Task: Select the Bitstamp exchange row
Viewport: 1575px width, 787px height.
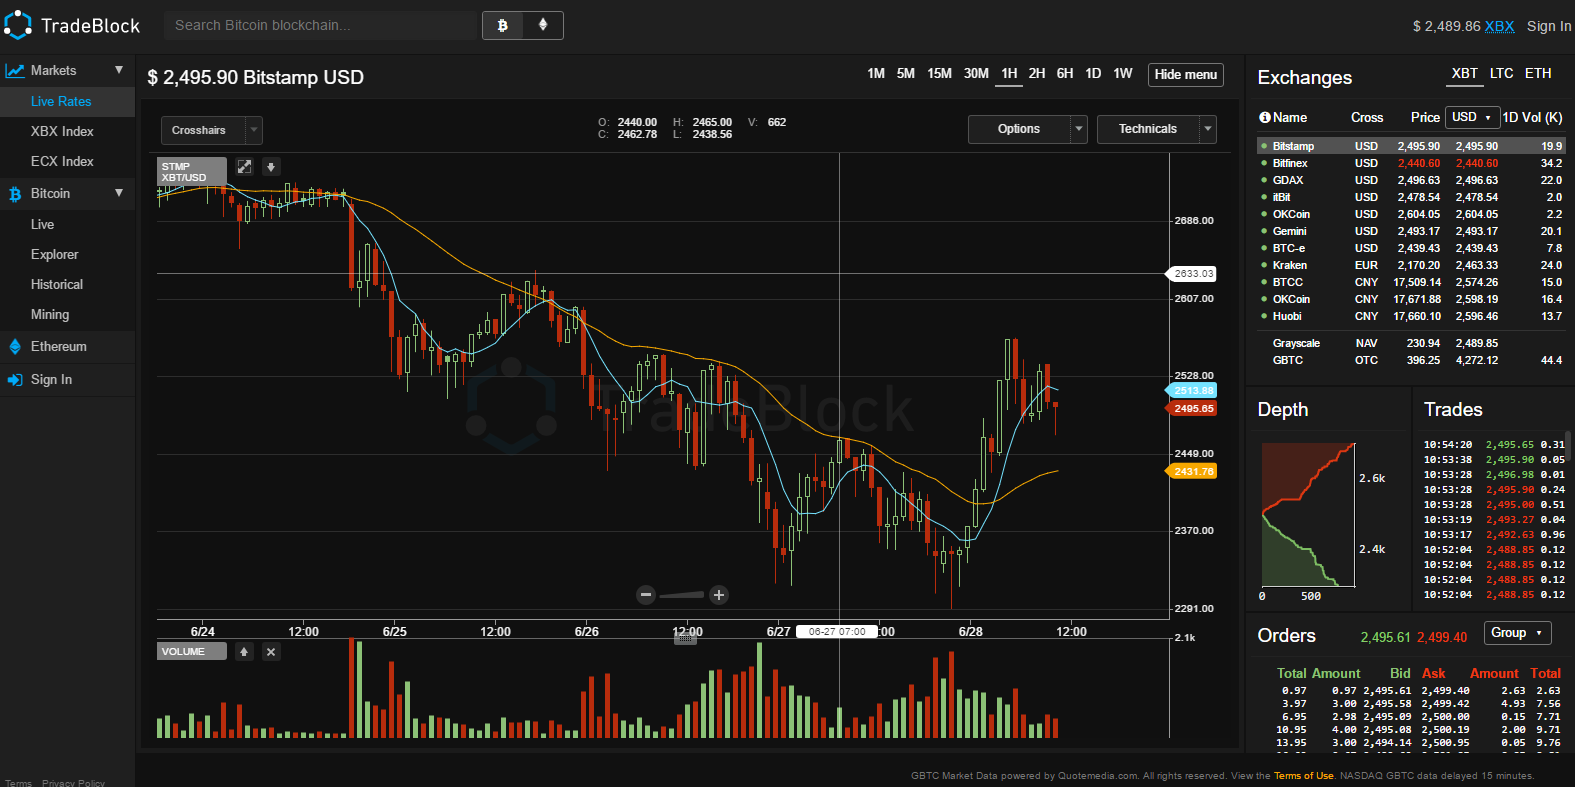Action: (x=1411, y=146)
